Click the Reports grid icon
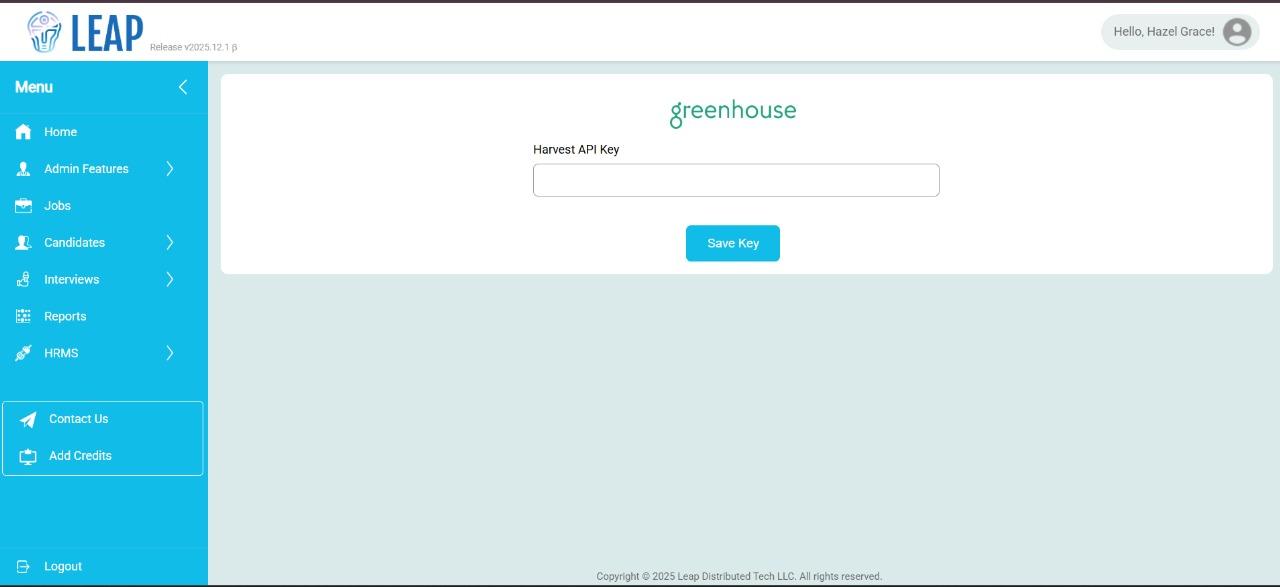Image resolution: width=1280 pixels, height=587 pixels. click(x=23, y=316)
